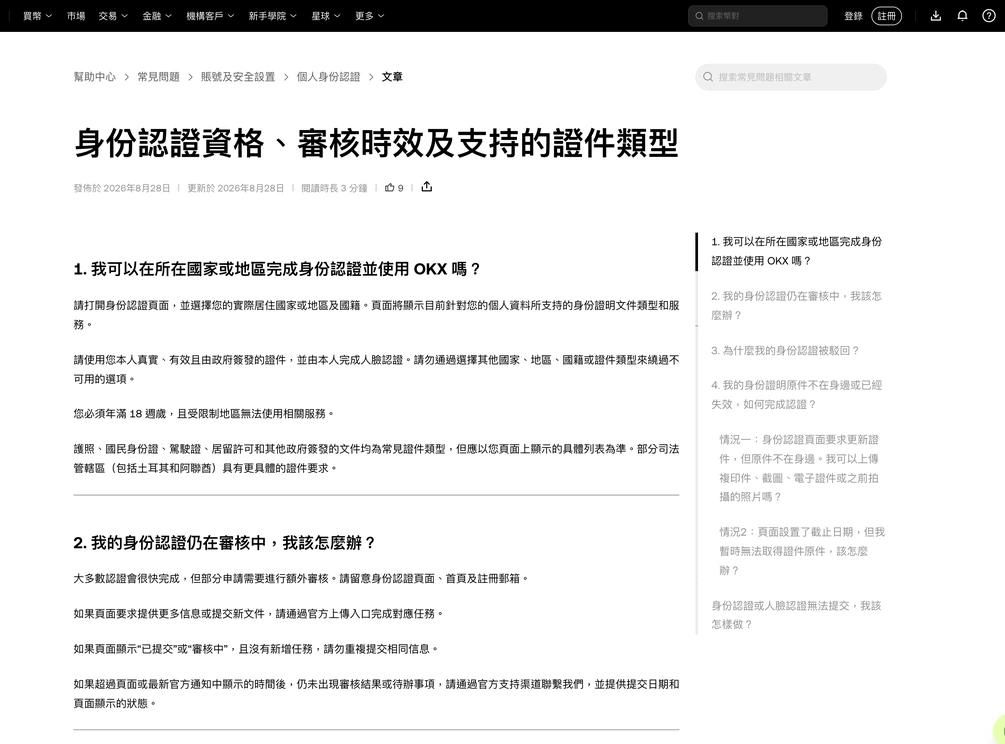
Task: Go to 幫助中心 breadcrumb
Action: point(95,77)
